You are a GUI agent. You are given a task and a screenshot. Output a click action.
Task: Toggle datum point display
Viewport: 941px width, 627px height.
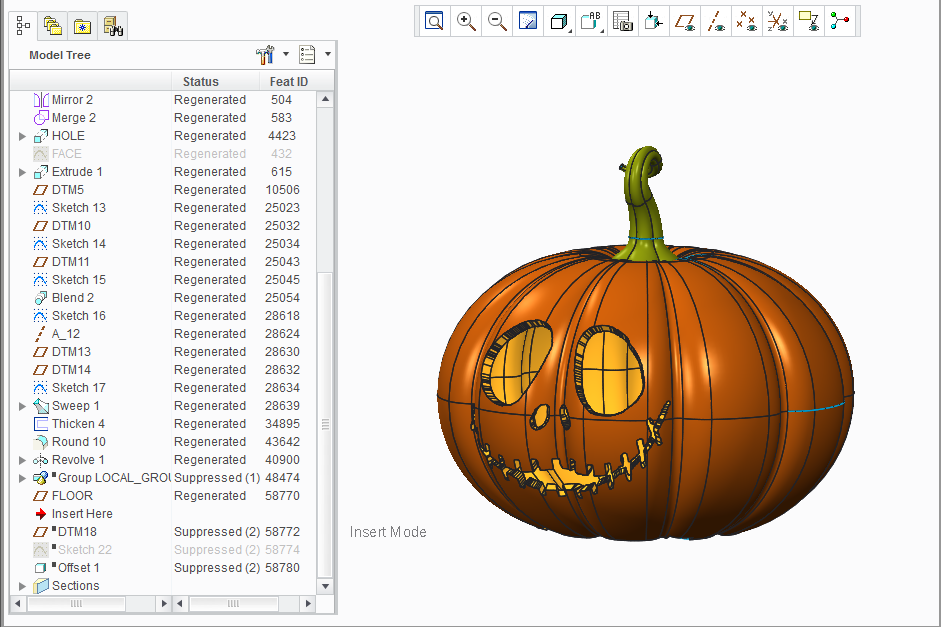coord(747,22)
